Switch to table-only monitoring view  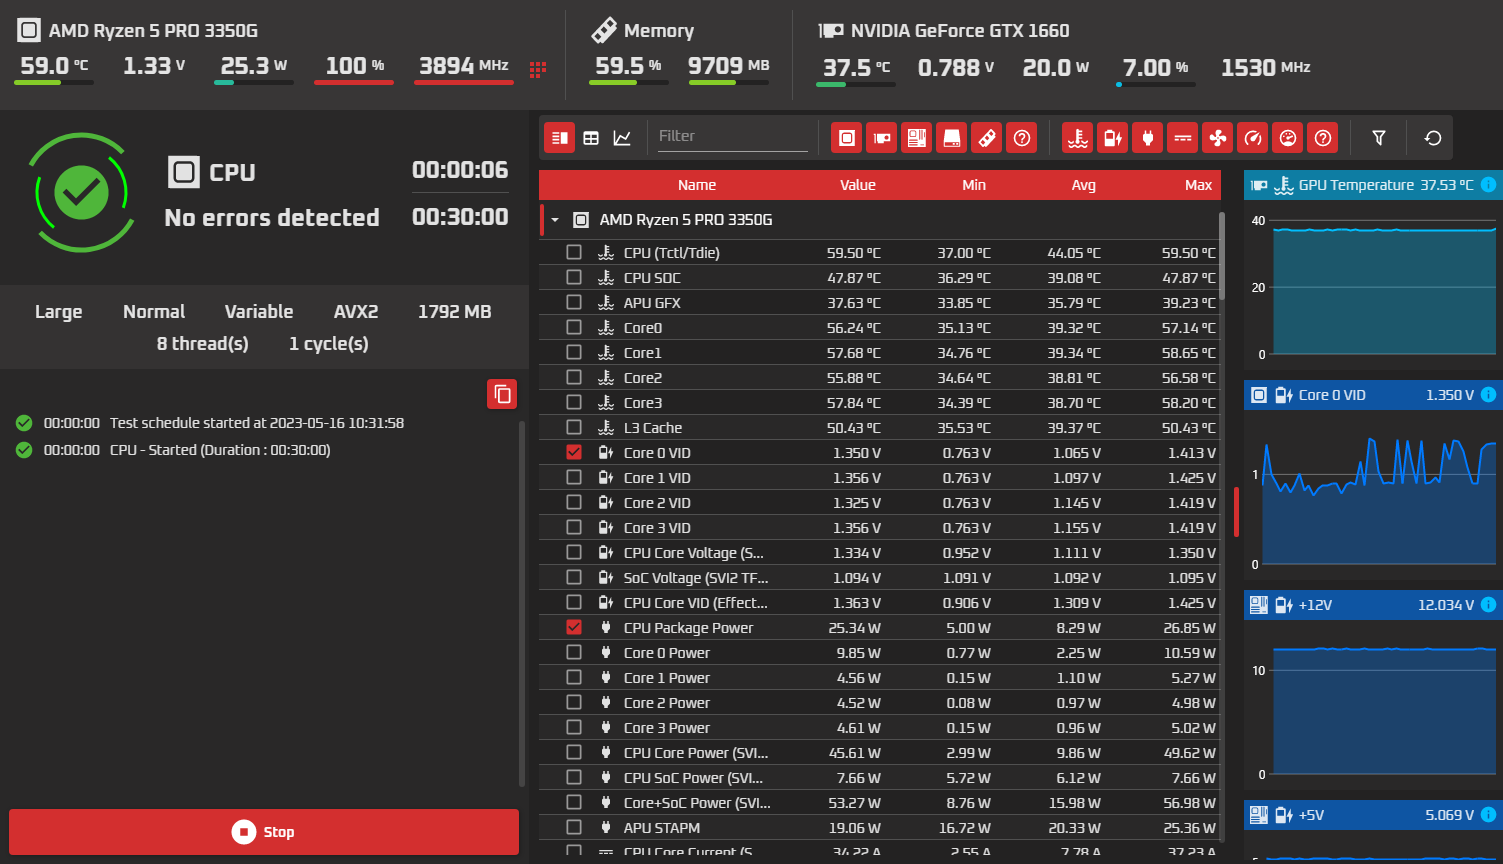pos(591,138)
